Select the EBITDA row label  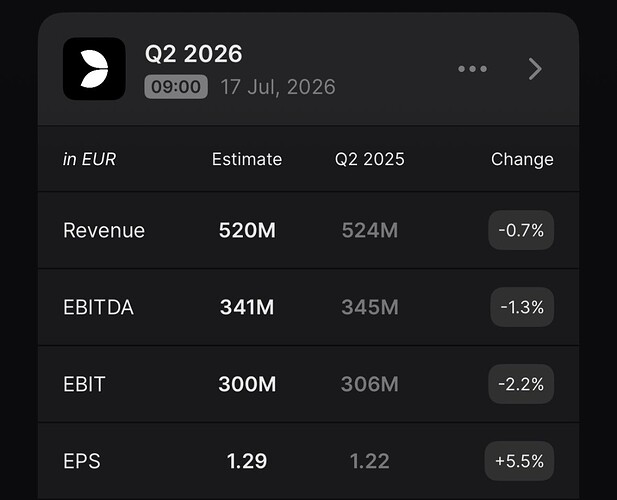[98, 307]
